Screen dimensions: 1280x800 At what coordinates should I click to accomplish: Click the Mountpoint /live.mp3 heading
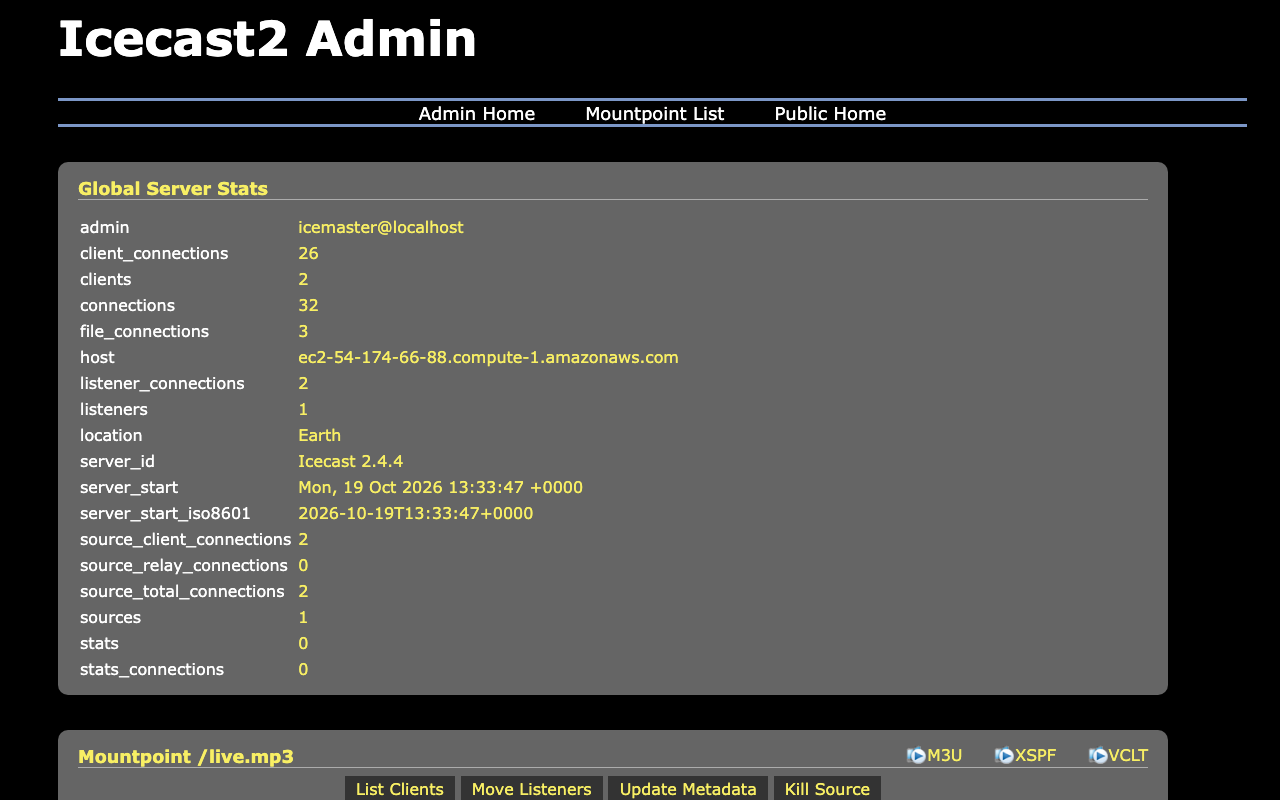186,757
